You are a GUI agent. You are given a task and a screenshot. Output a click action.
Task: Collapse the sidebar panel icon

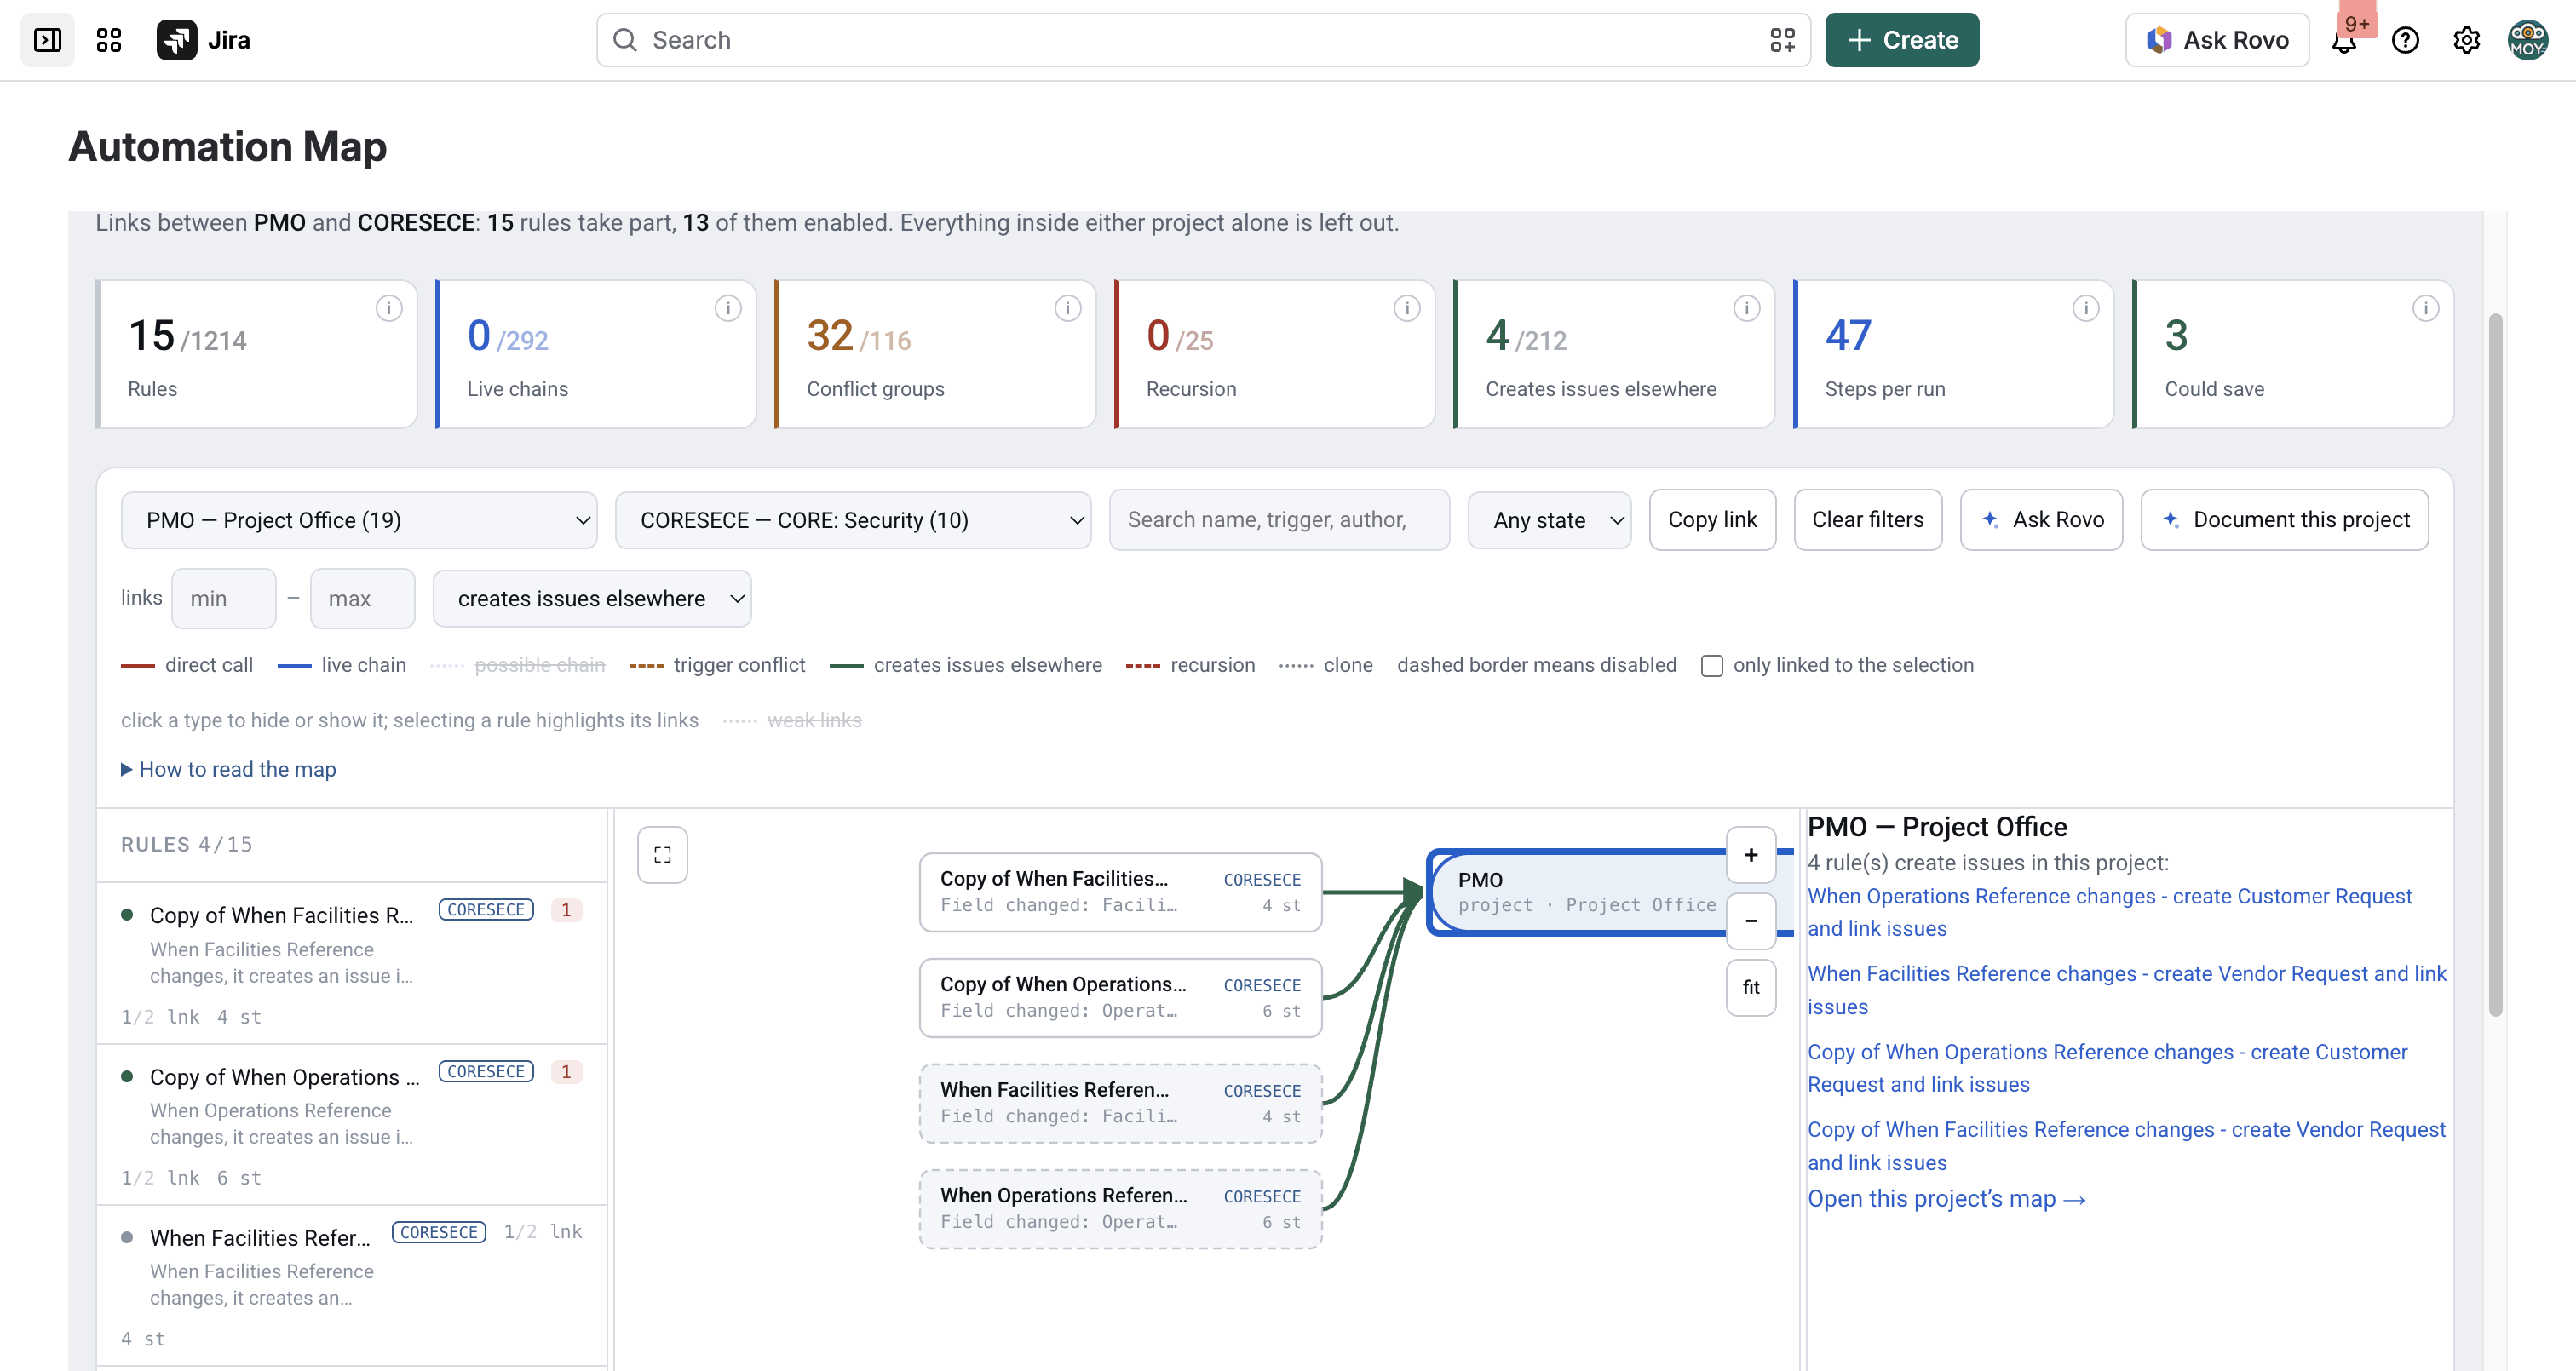point(47,40)
